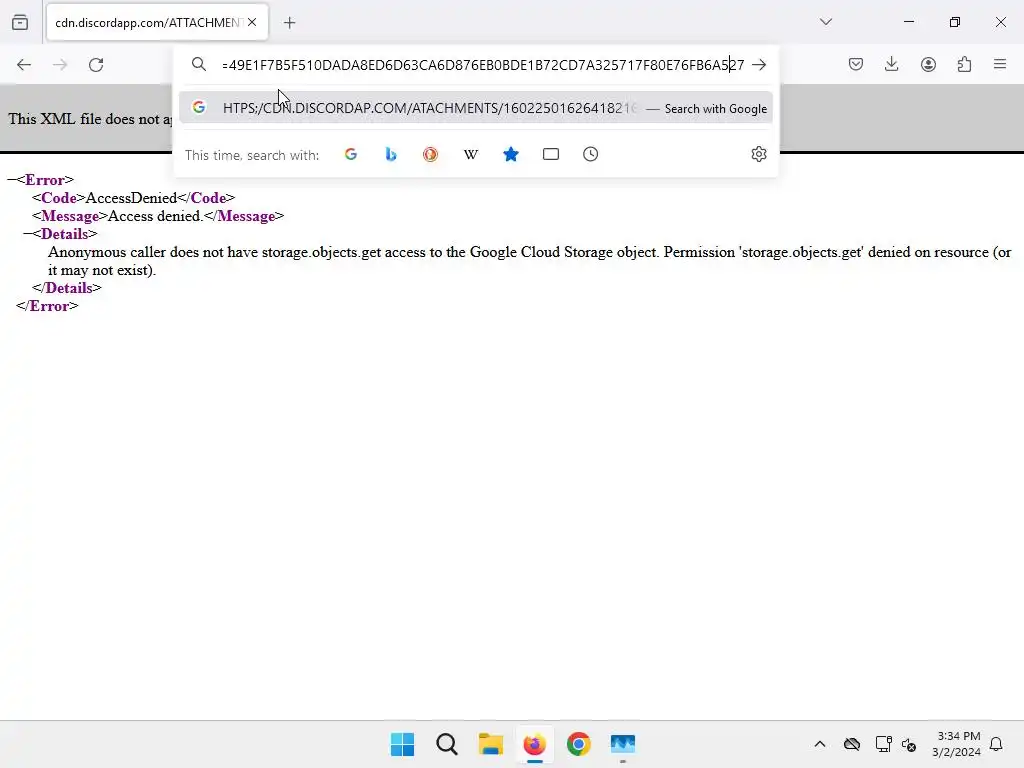
Task: Click the 'Access denied.' message text
Action: tap(155, 216)
